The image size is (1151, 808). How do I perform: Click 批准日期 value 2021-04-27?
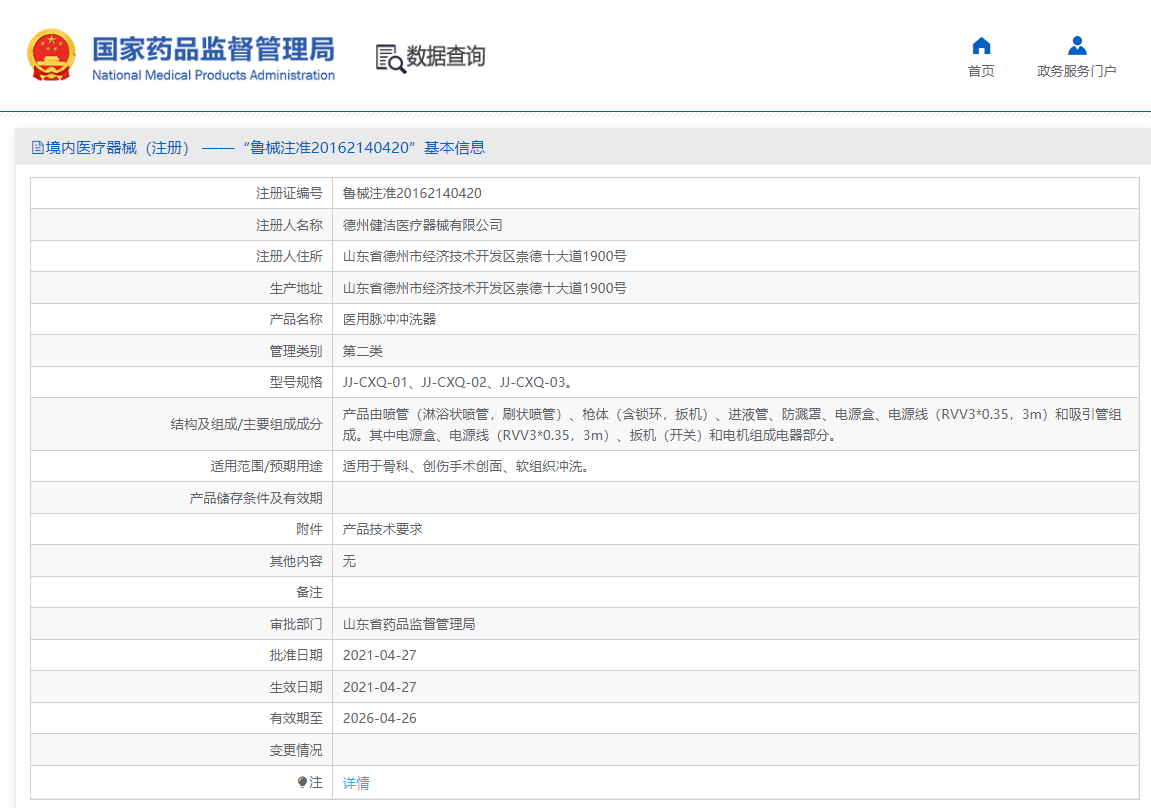click(x=380, y=655)
